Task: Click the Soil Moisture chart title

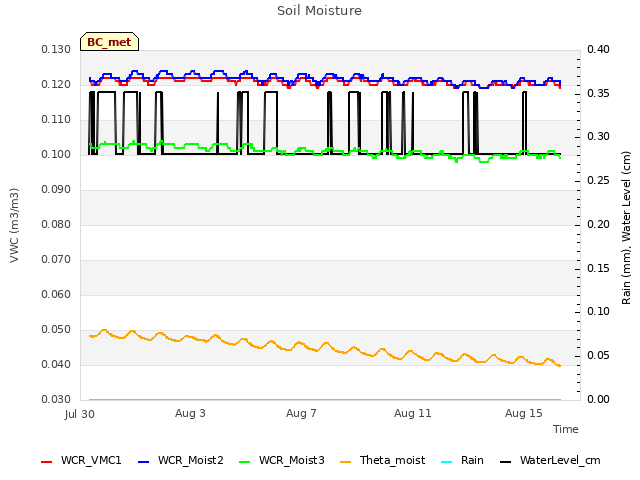Action: (320, 11)
